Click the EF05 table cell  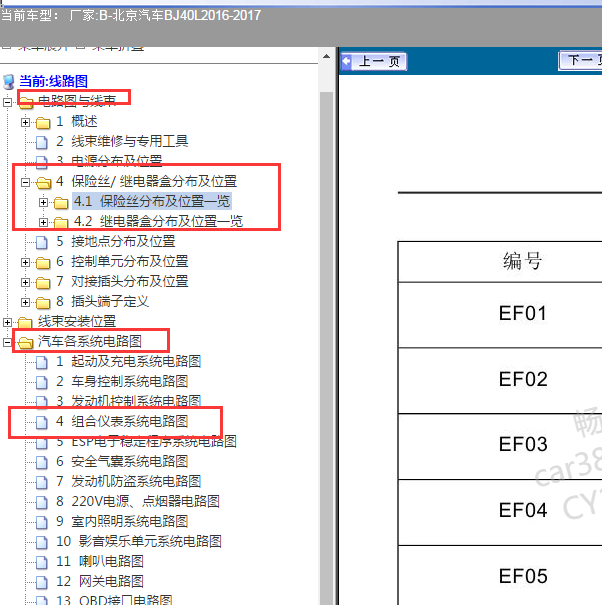tap(500, 575)
